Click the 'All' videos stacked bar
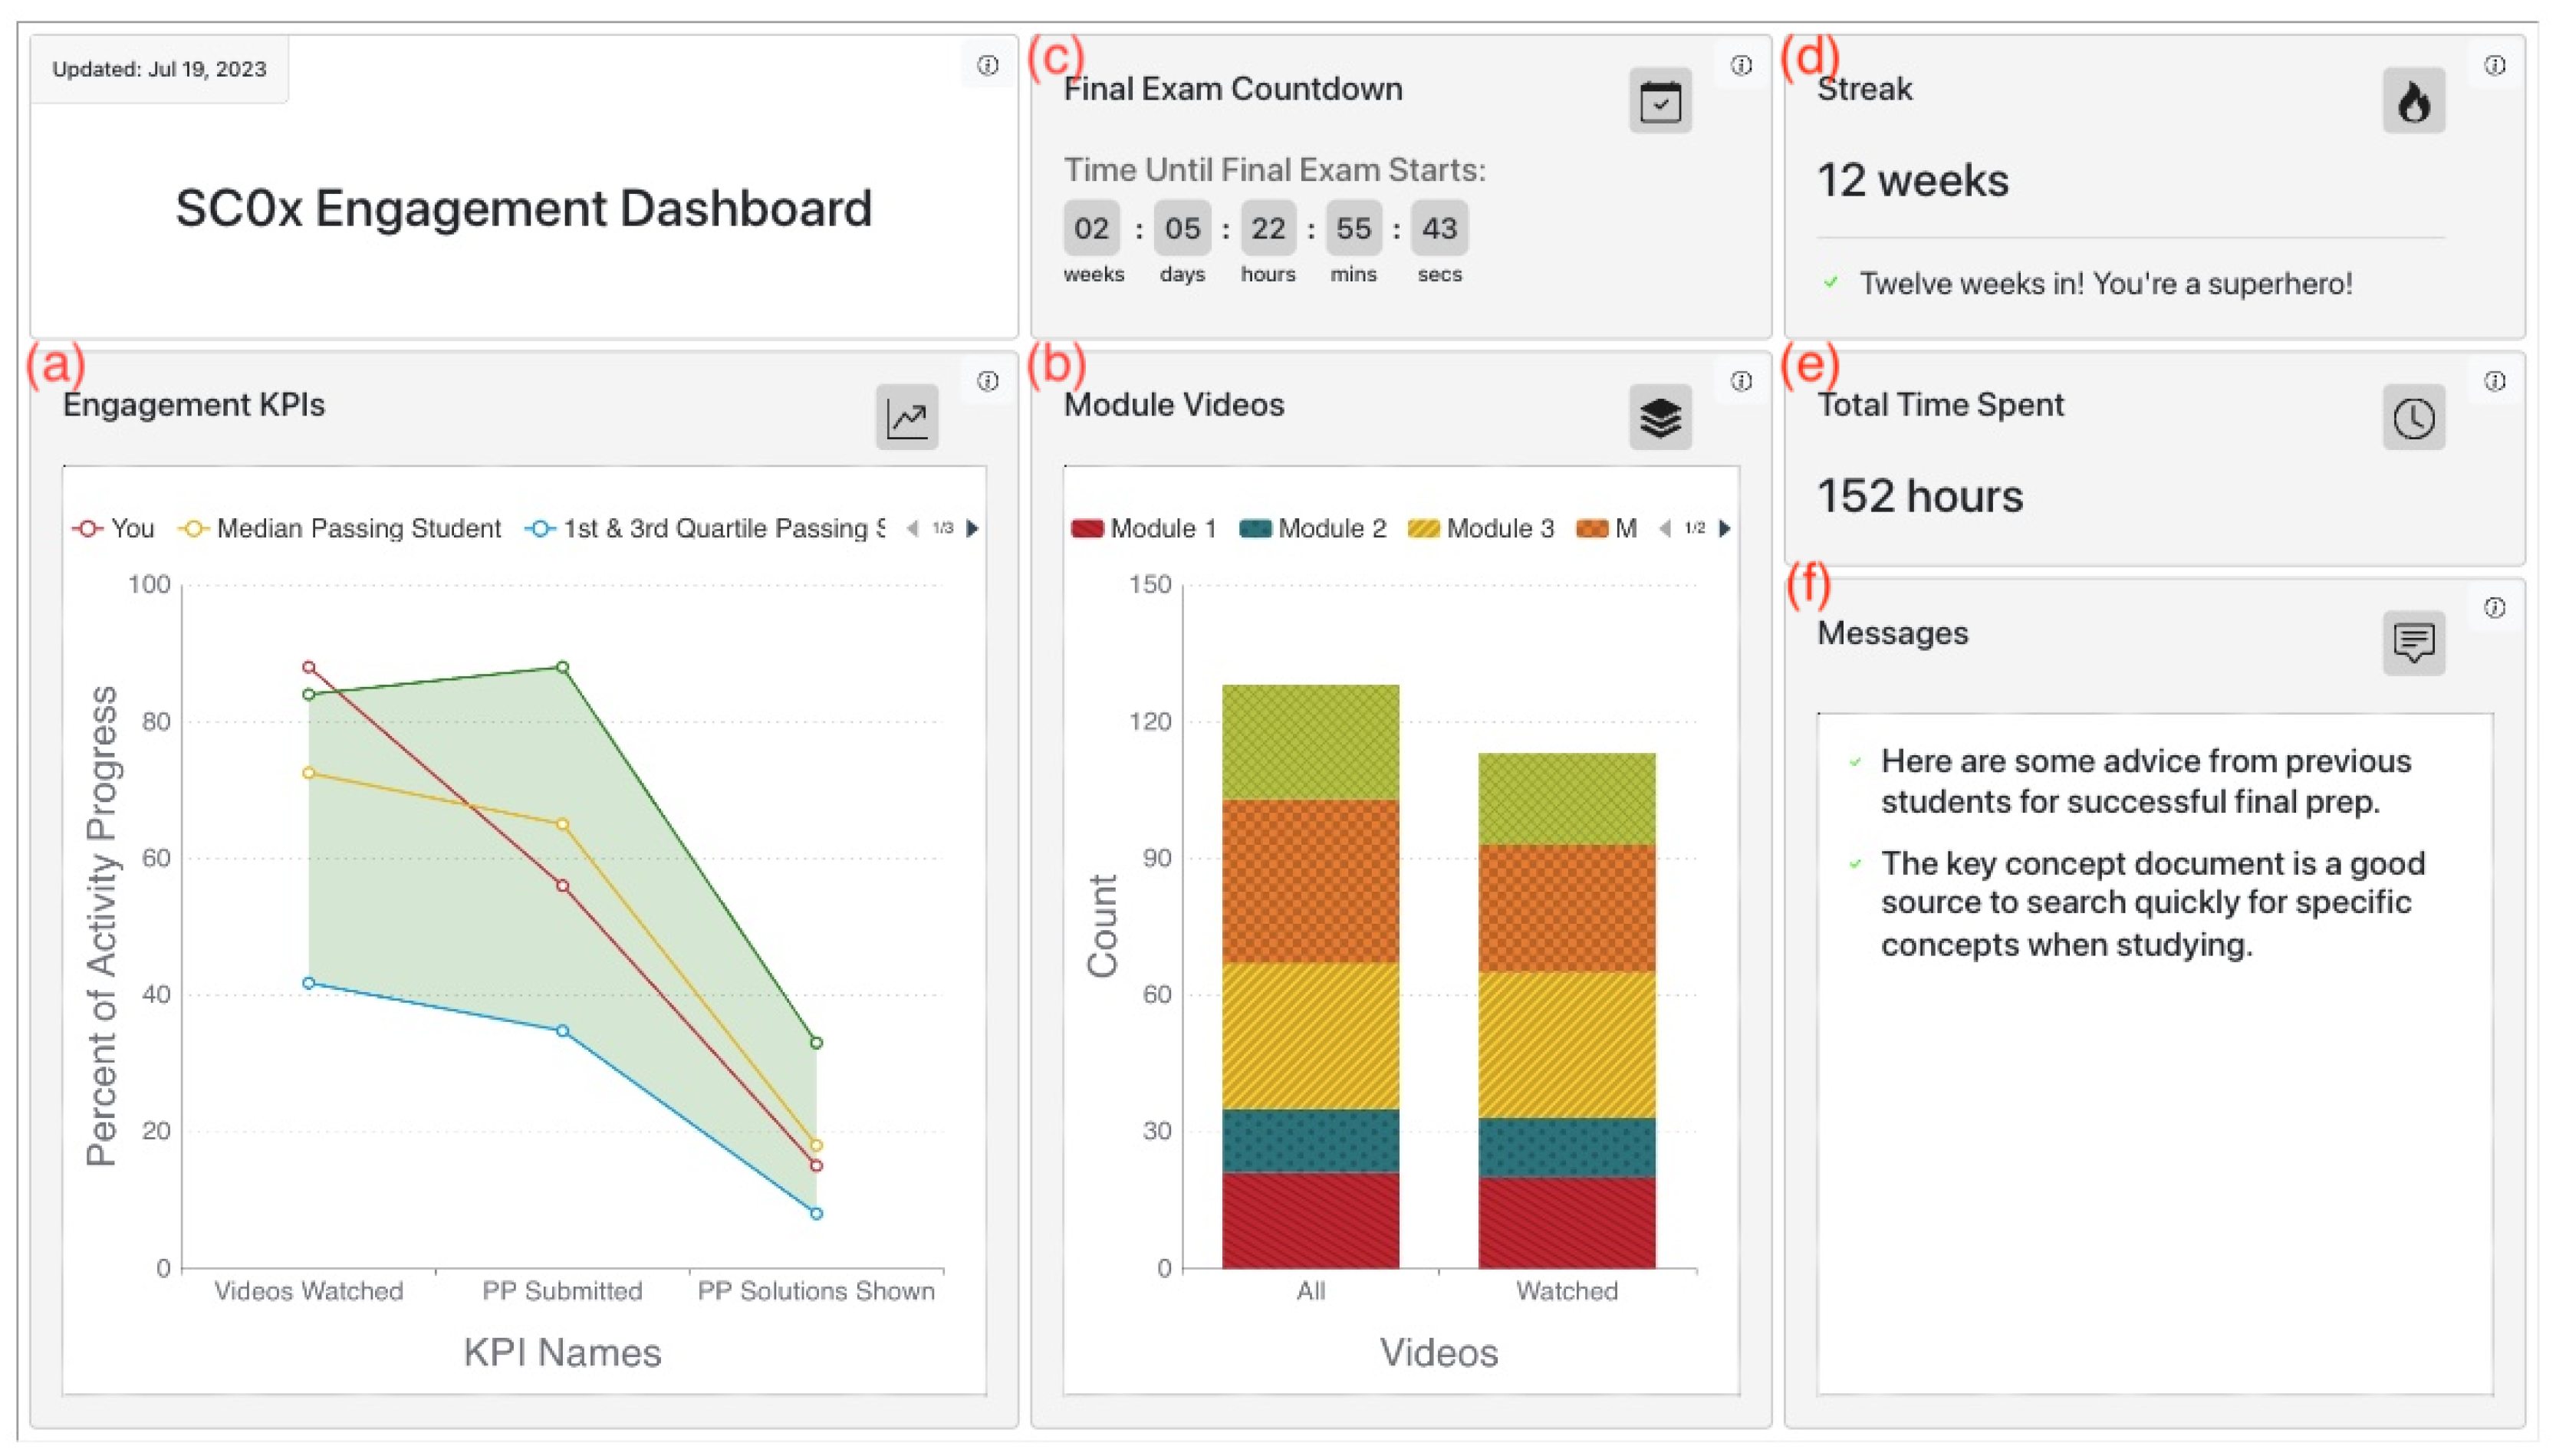Screen dimensions: 2569x1456 coord(1310,976)
